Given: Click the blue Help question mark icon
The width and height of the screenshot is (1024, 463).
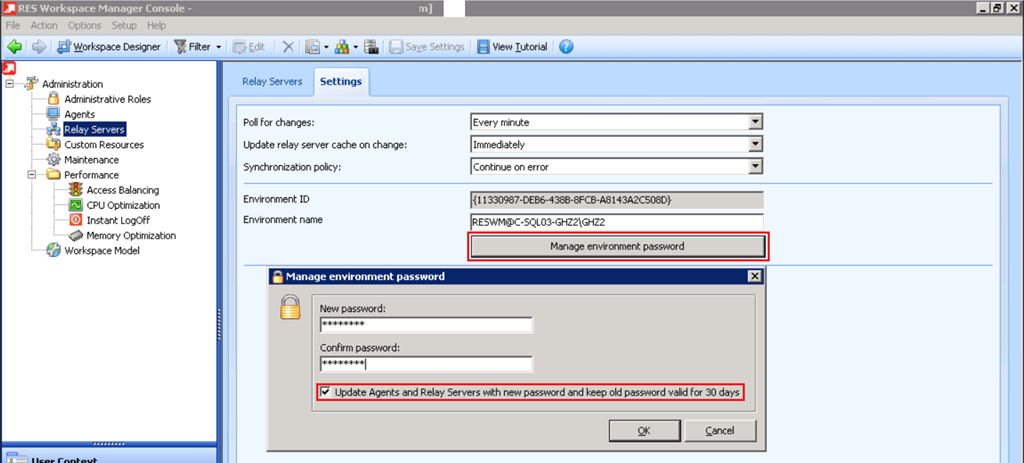Looking at the screenshot, I should 566,47.
